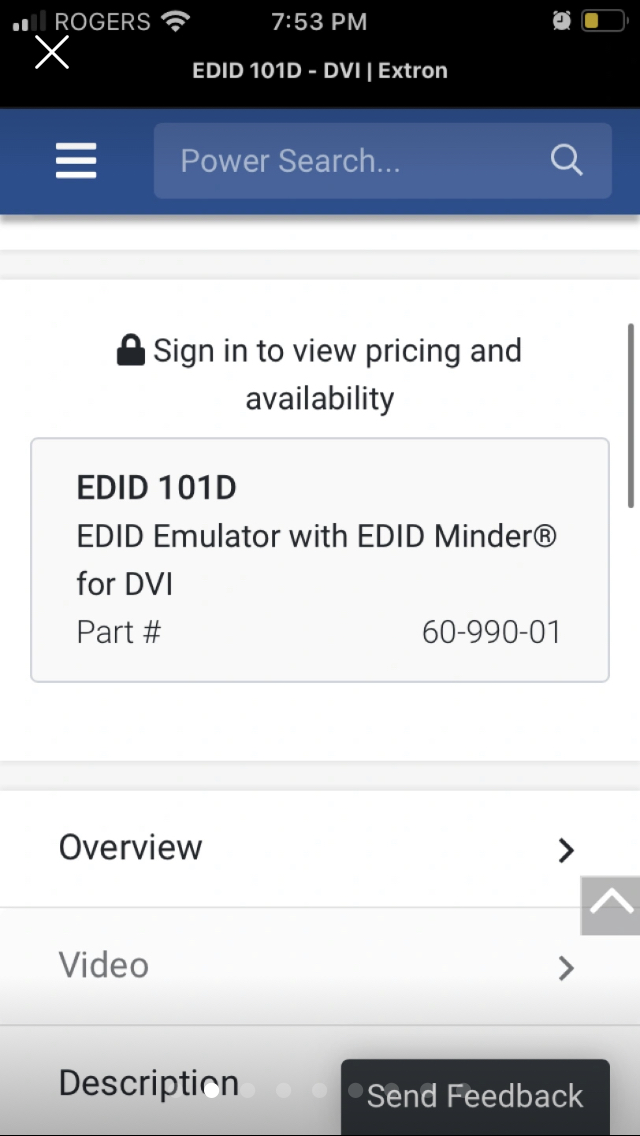640x1136 pixels.
Task: Expand the Overview section
Action: click(x=320, y=849)
